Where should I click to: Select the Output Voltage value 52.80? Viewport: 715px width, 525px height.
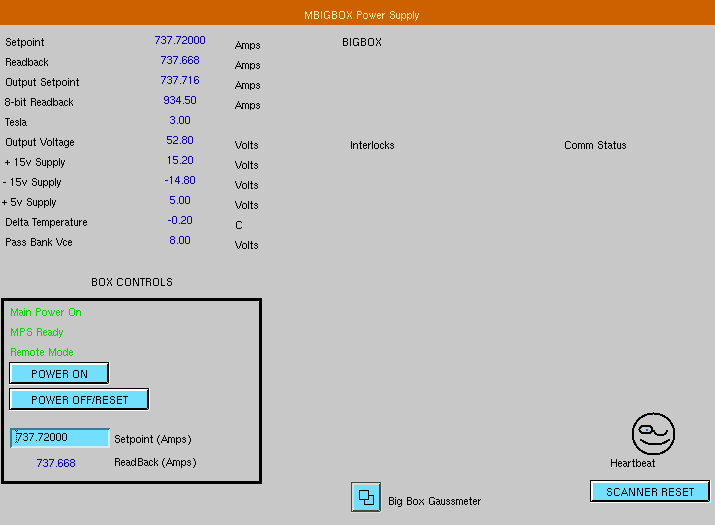pos(180,140)
